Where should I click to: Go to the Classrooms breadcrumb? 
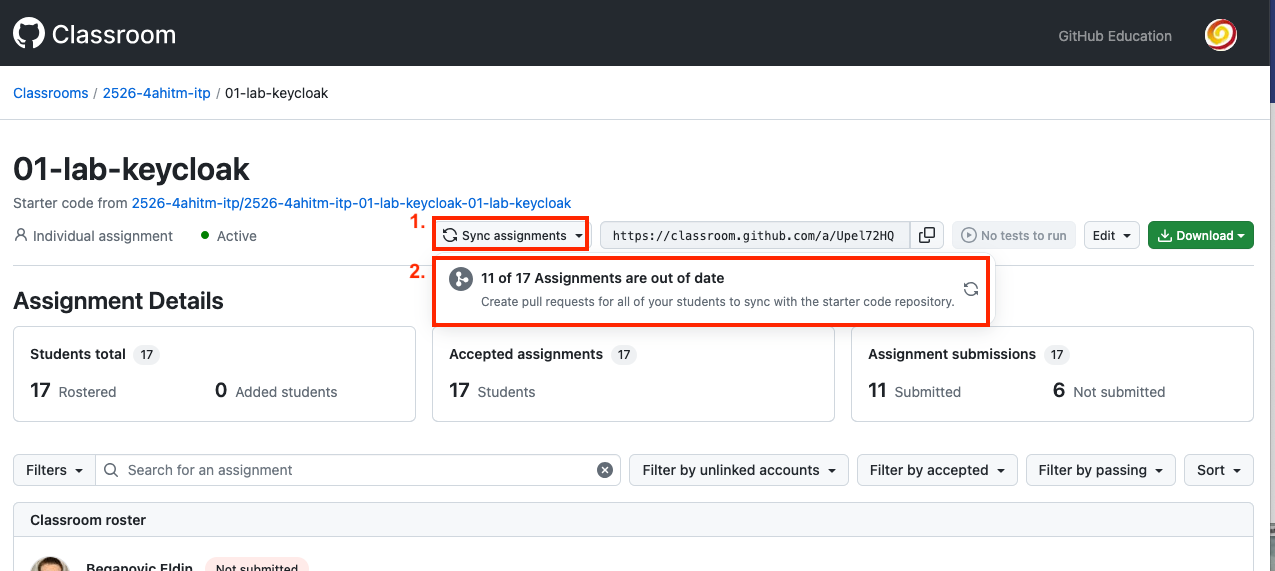(51, 93)
